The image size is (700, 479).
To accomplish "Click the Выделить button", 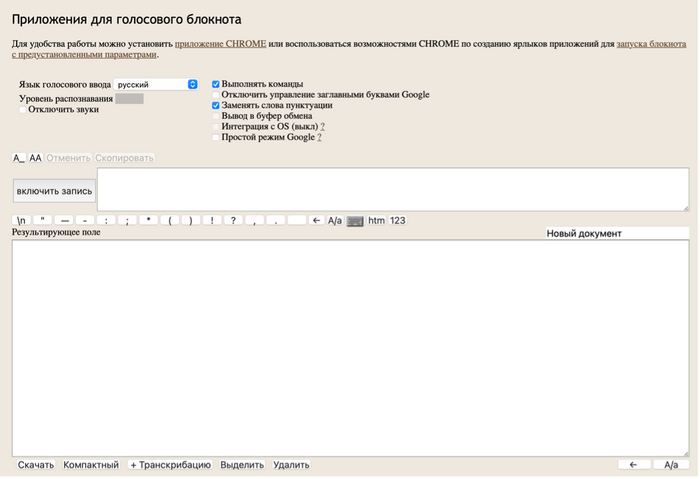I will click(x=242, y=465).
